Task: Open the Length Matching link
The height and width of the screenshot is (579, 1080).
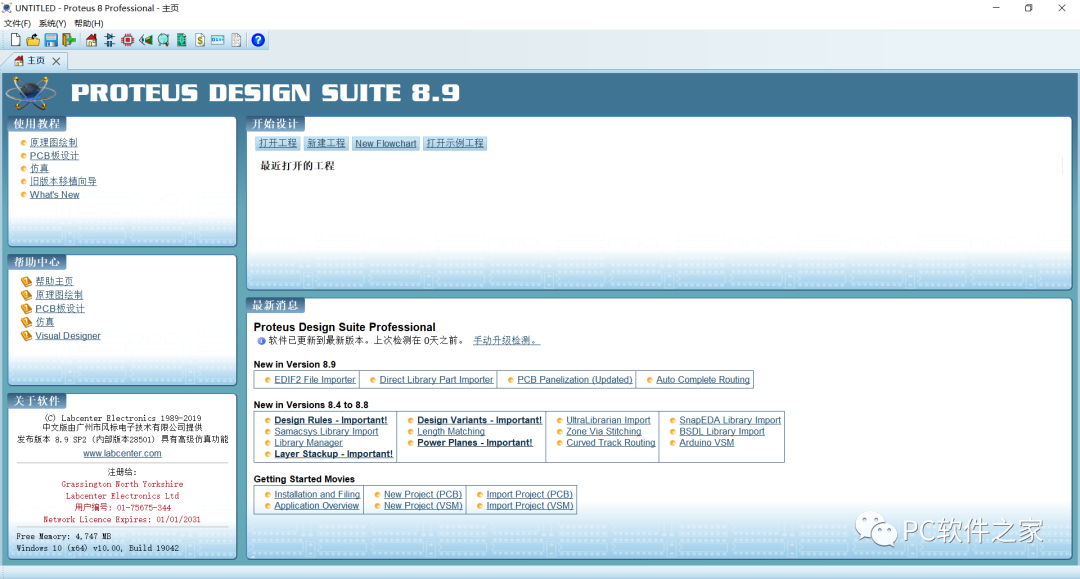Action: (451, 432)
